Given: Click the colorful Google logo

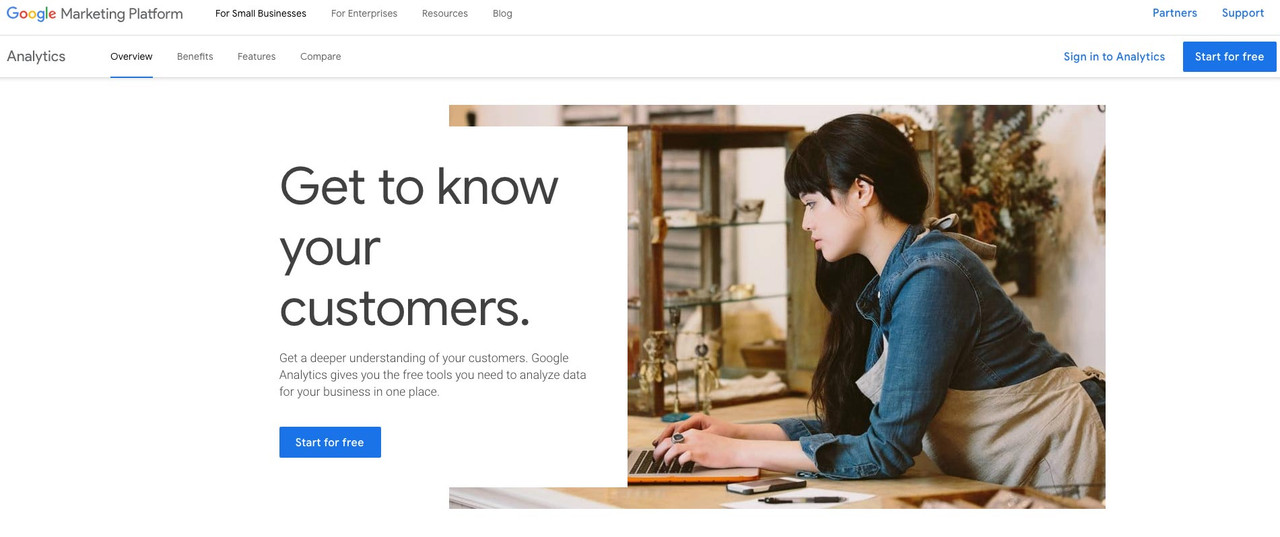Looking at the screenshot, I should pos(32,14).
